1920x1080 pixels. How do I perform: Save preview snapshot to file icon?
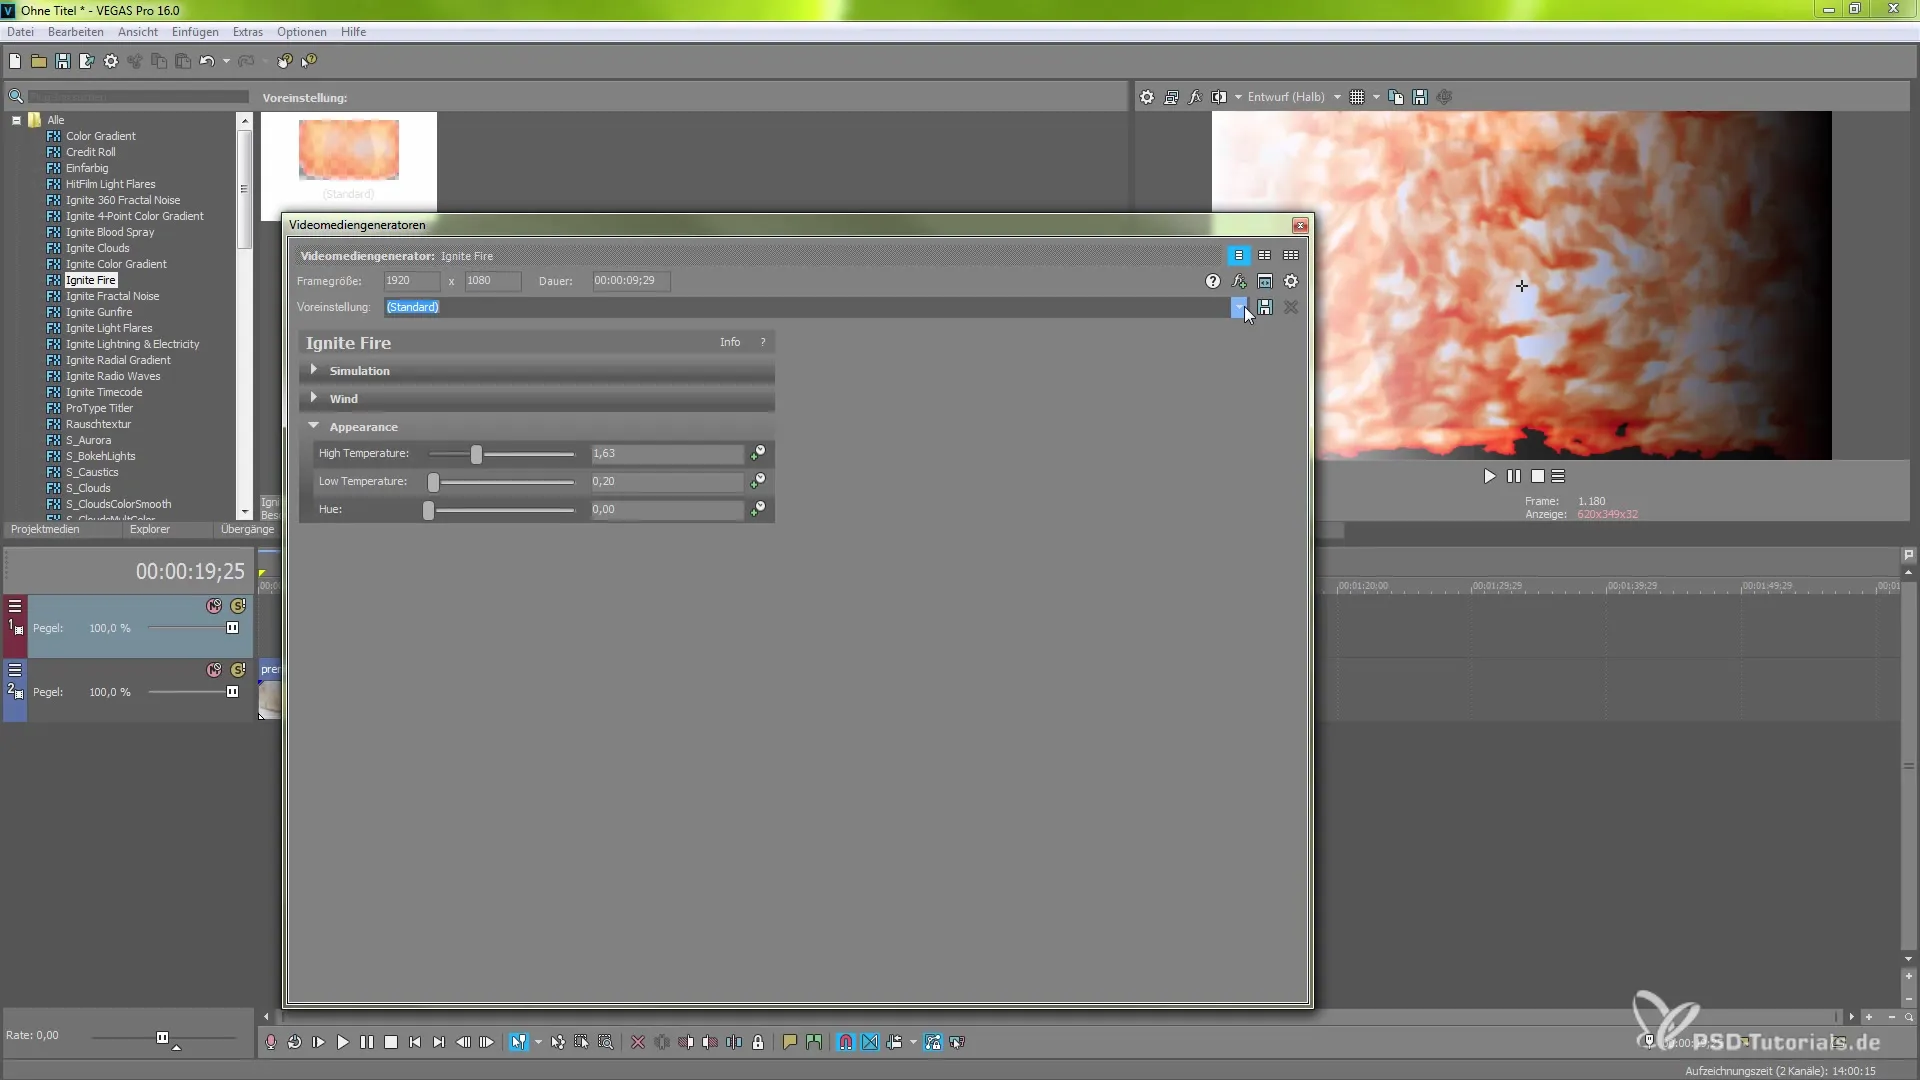1420,97
